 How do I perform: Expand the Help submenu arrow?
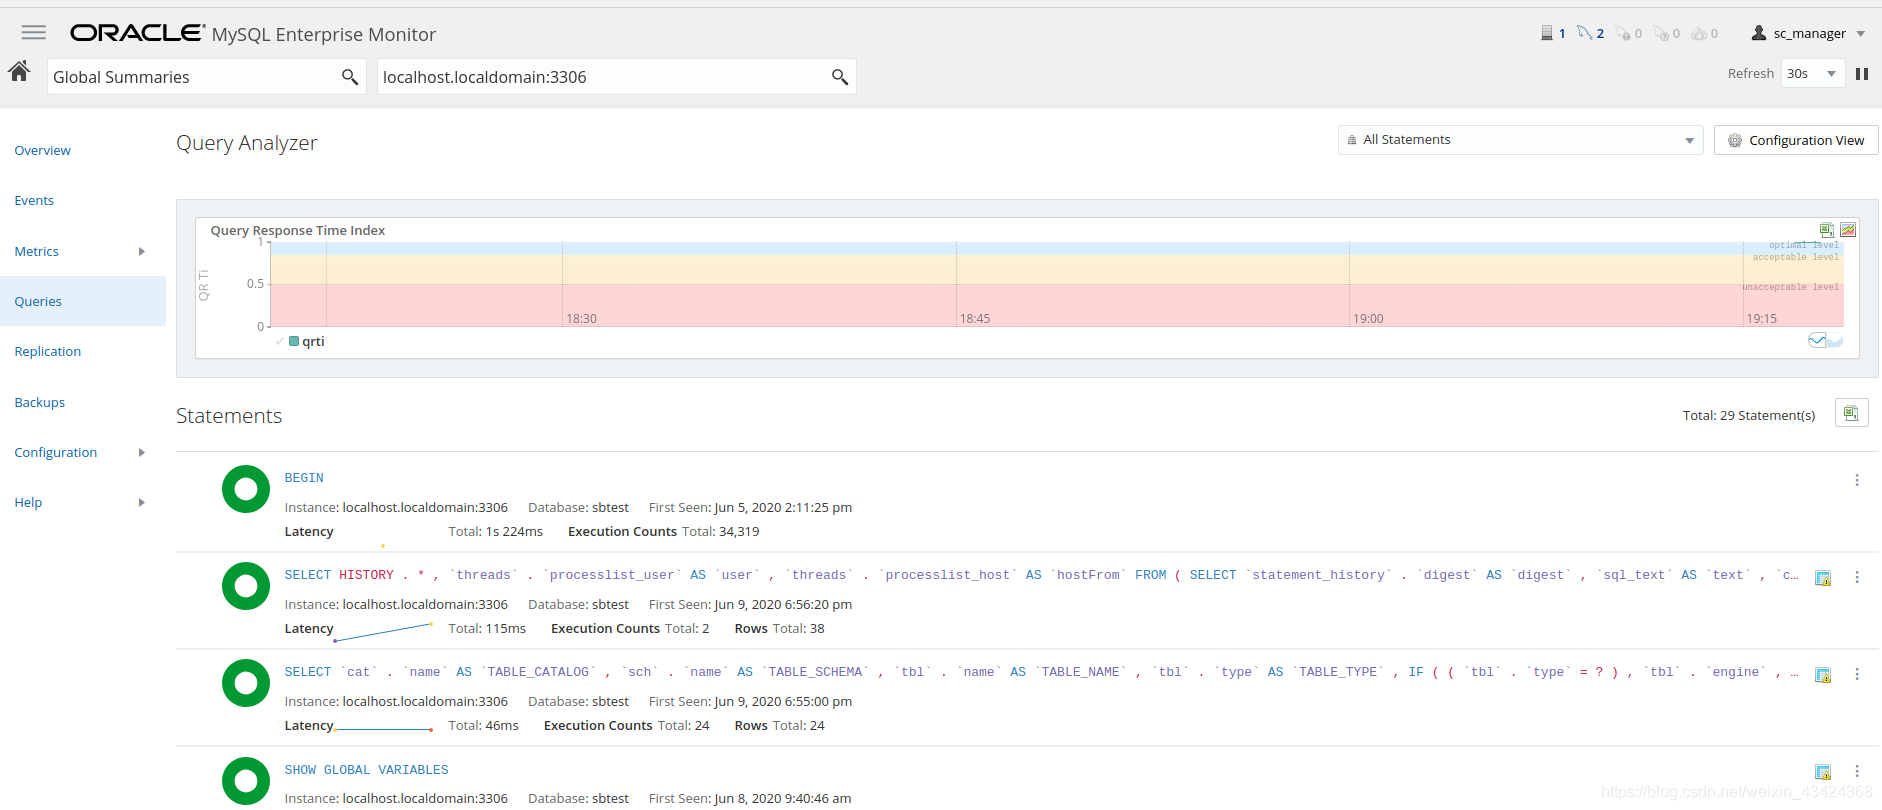coord(142,502)
